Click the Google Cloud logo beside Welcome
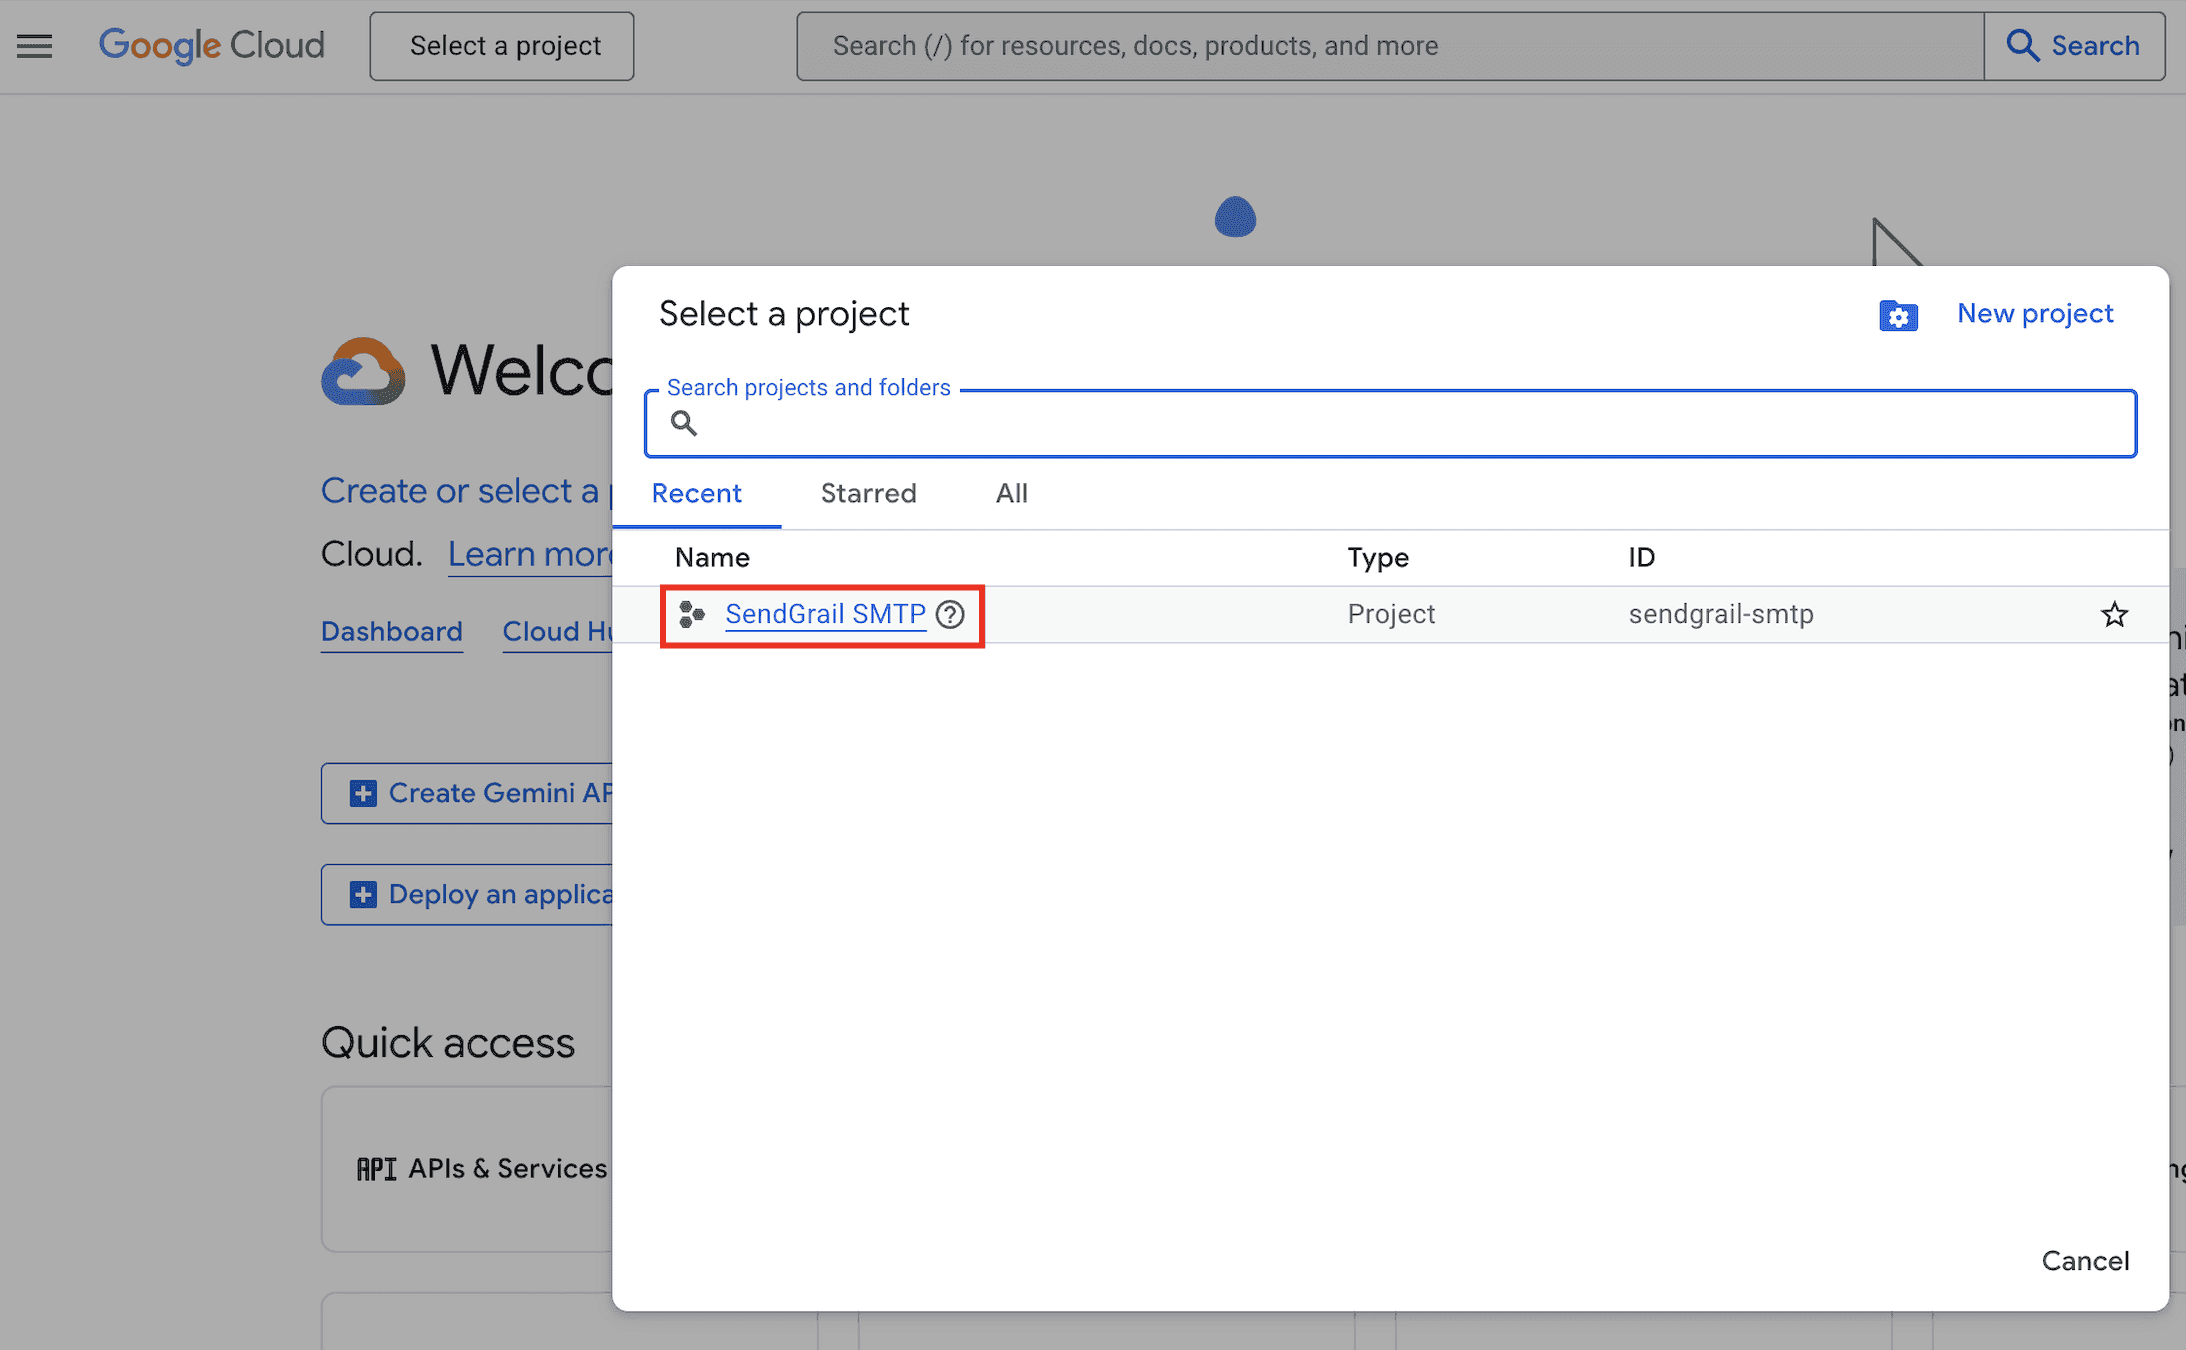2186x1350 pixels. [x=364, y=371]
